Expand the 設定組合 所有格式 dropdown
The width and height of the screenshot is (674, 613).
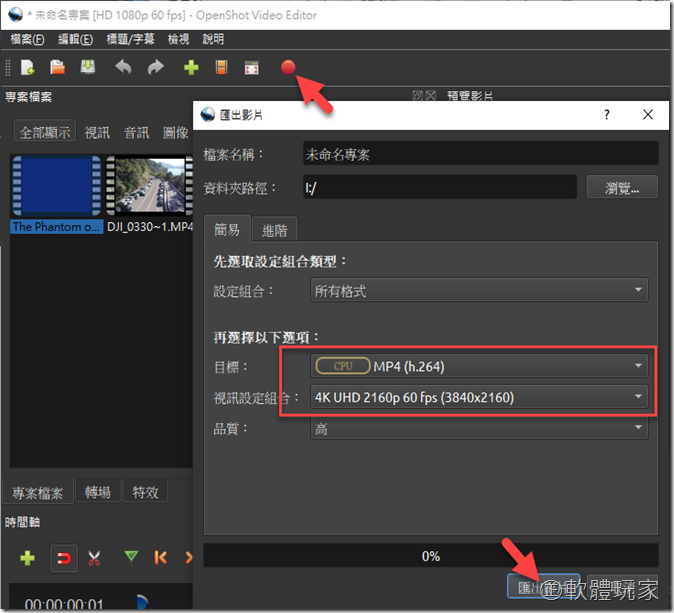pos(479,291)
